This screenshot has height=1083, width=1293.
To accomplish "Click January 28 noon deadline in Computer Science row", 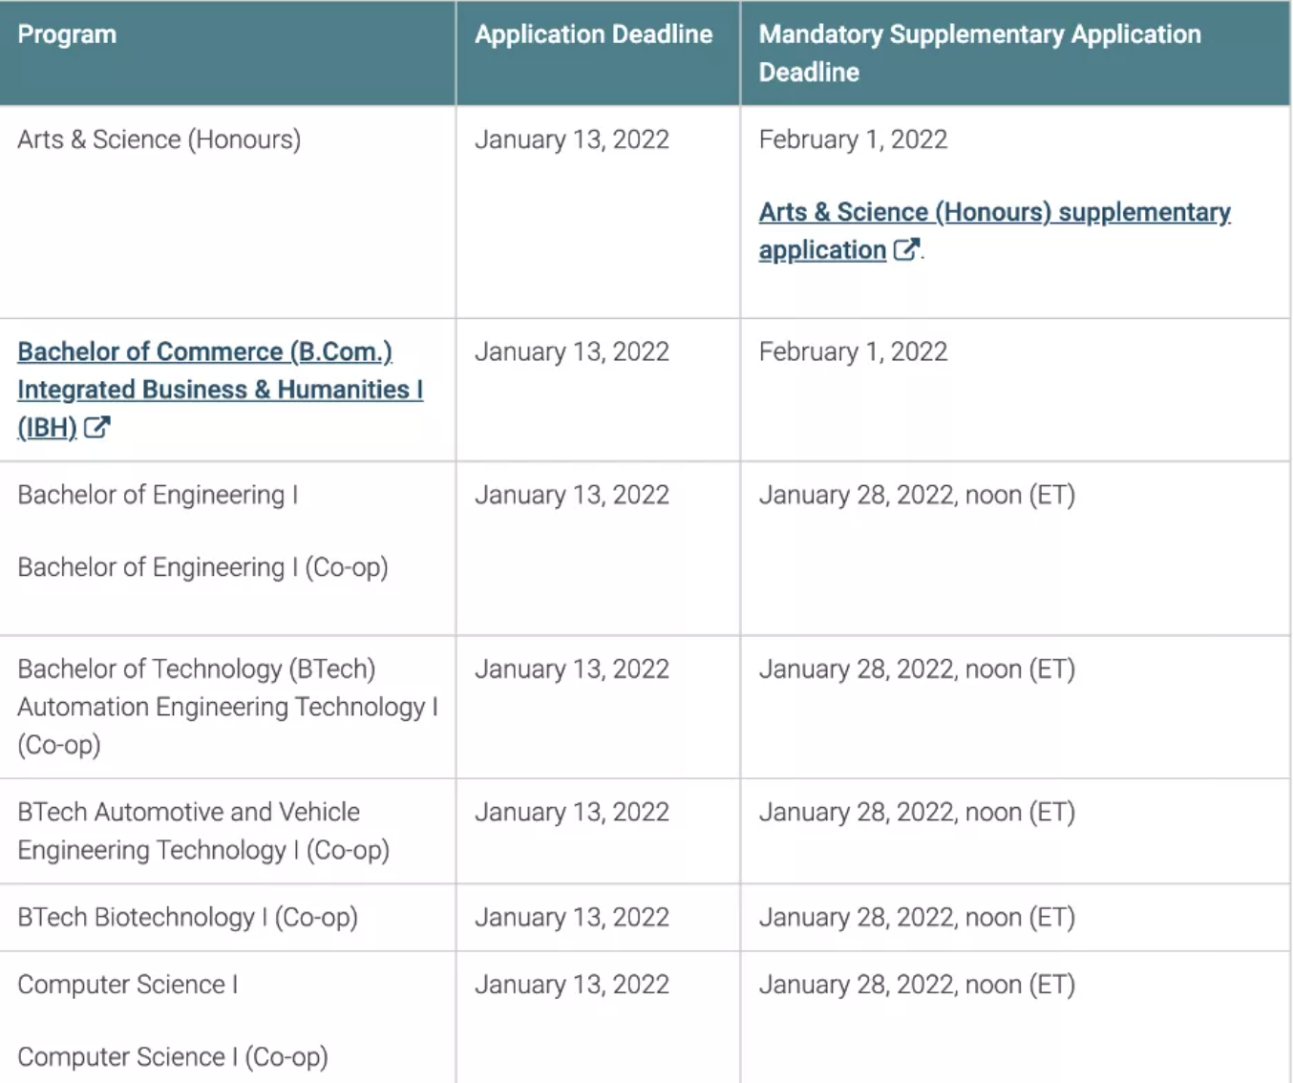I will [916, 985].
